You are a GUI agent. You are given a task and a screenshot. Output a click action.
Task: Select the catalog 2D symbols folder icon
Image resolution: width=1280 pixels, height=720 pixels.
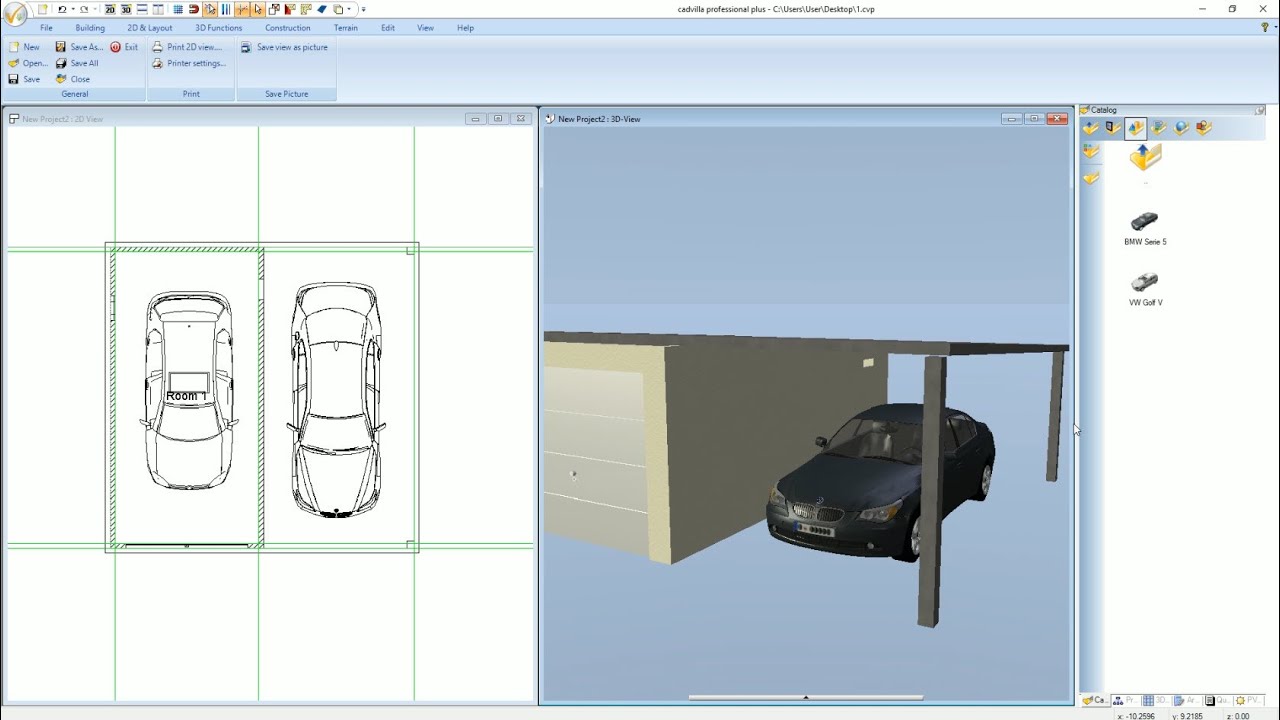tap(1159, 128)
